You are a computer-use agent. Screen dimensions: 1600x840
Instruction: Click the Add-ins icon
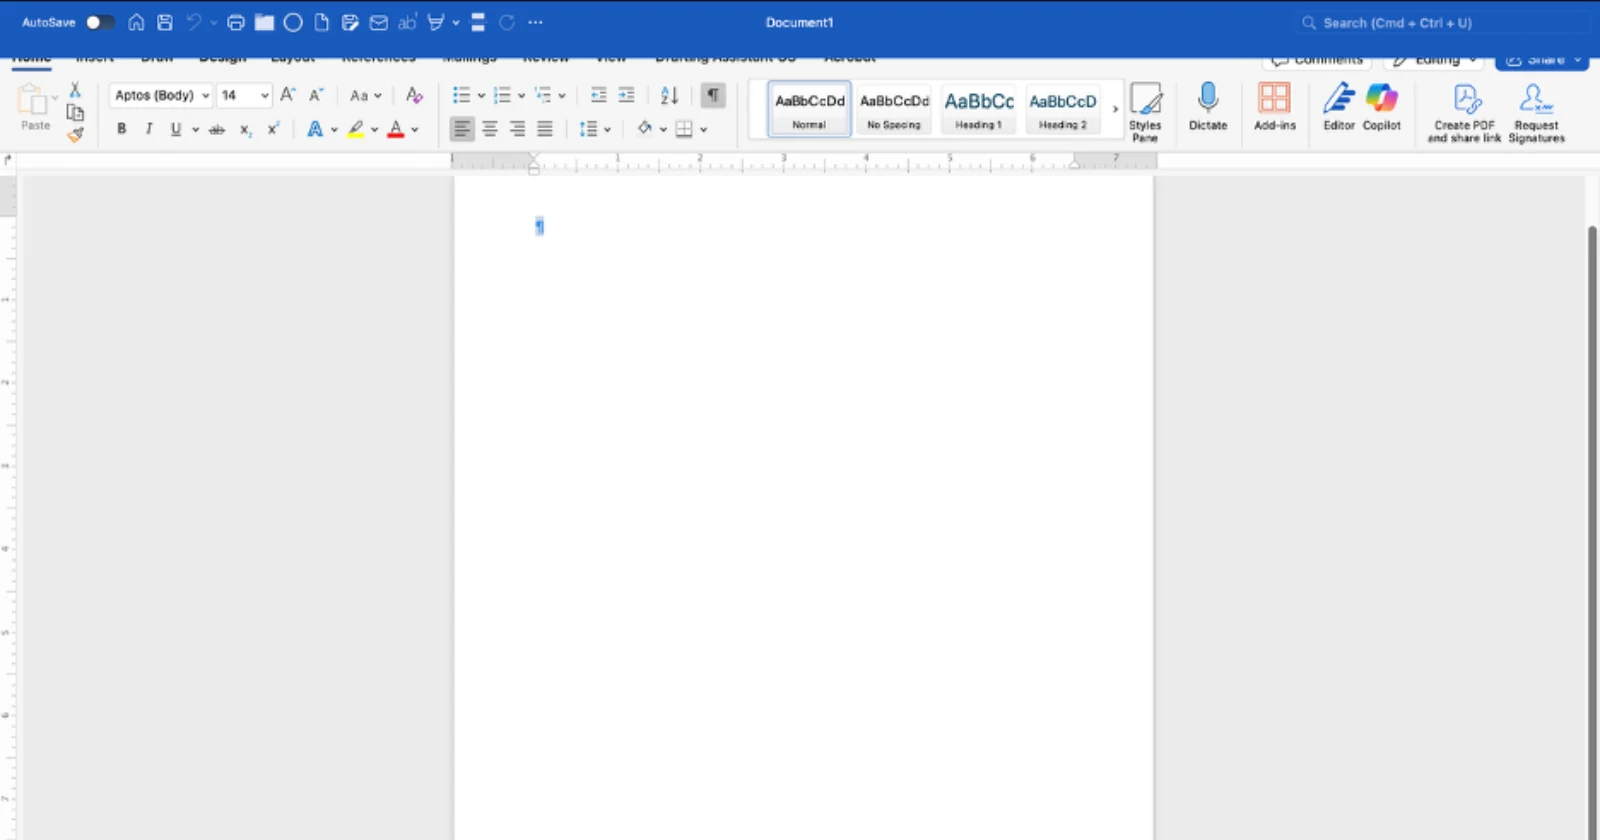coord(1274,107)
